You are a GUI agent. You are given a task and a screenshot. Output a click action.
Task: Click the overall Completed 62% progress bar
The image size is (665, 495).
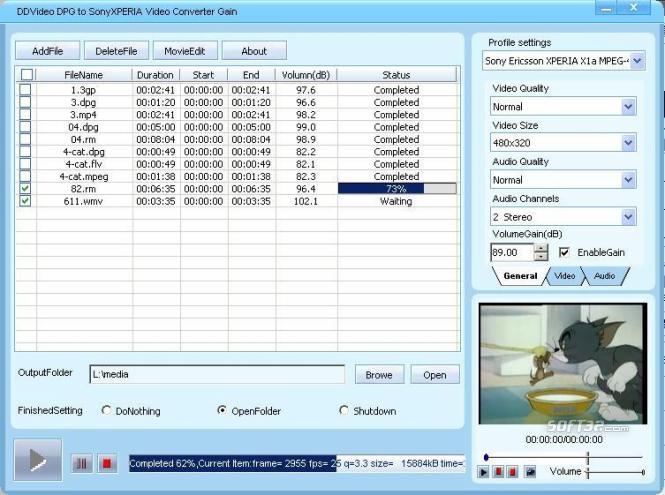pos(297,463)
